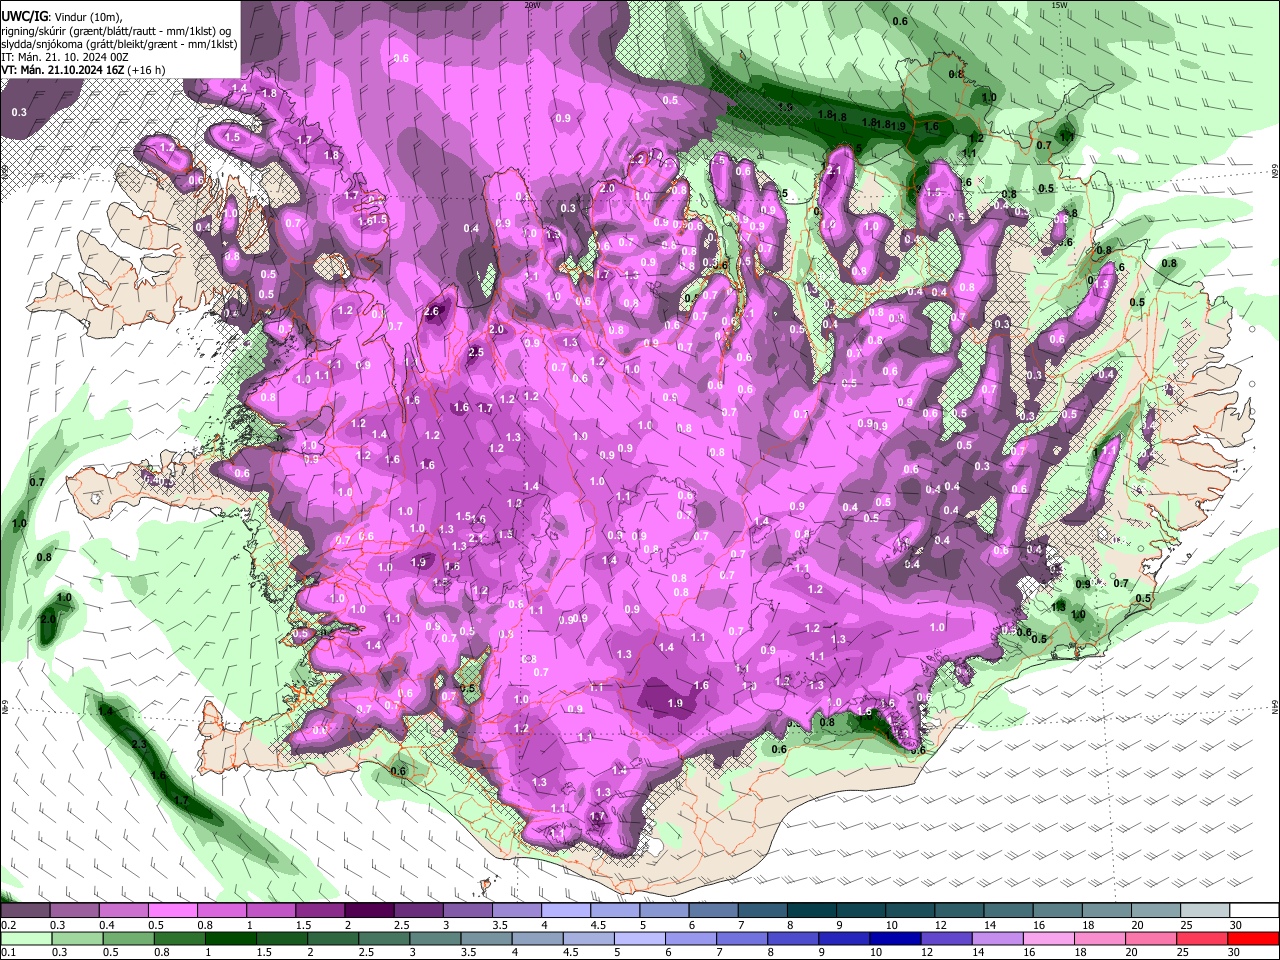Click the deep blue lower swatch above 10
This screenshot has width=1280, height=960.
coord(894,938)
